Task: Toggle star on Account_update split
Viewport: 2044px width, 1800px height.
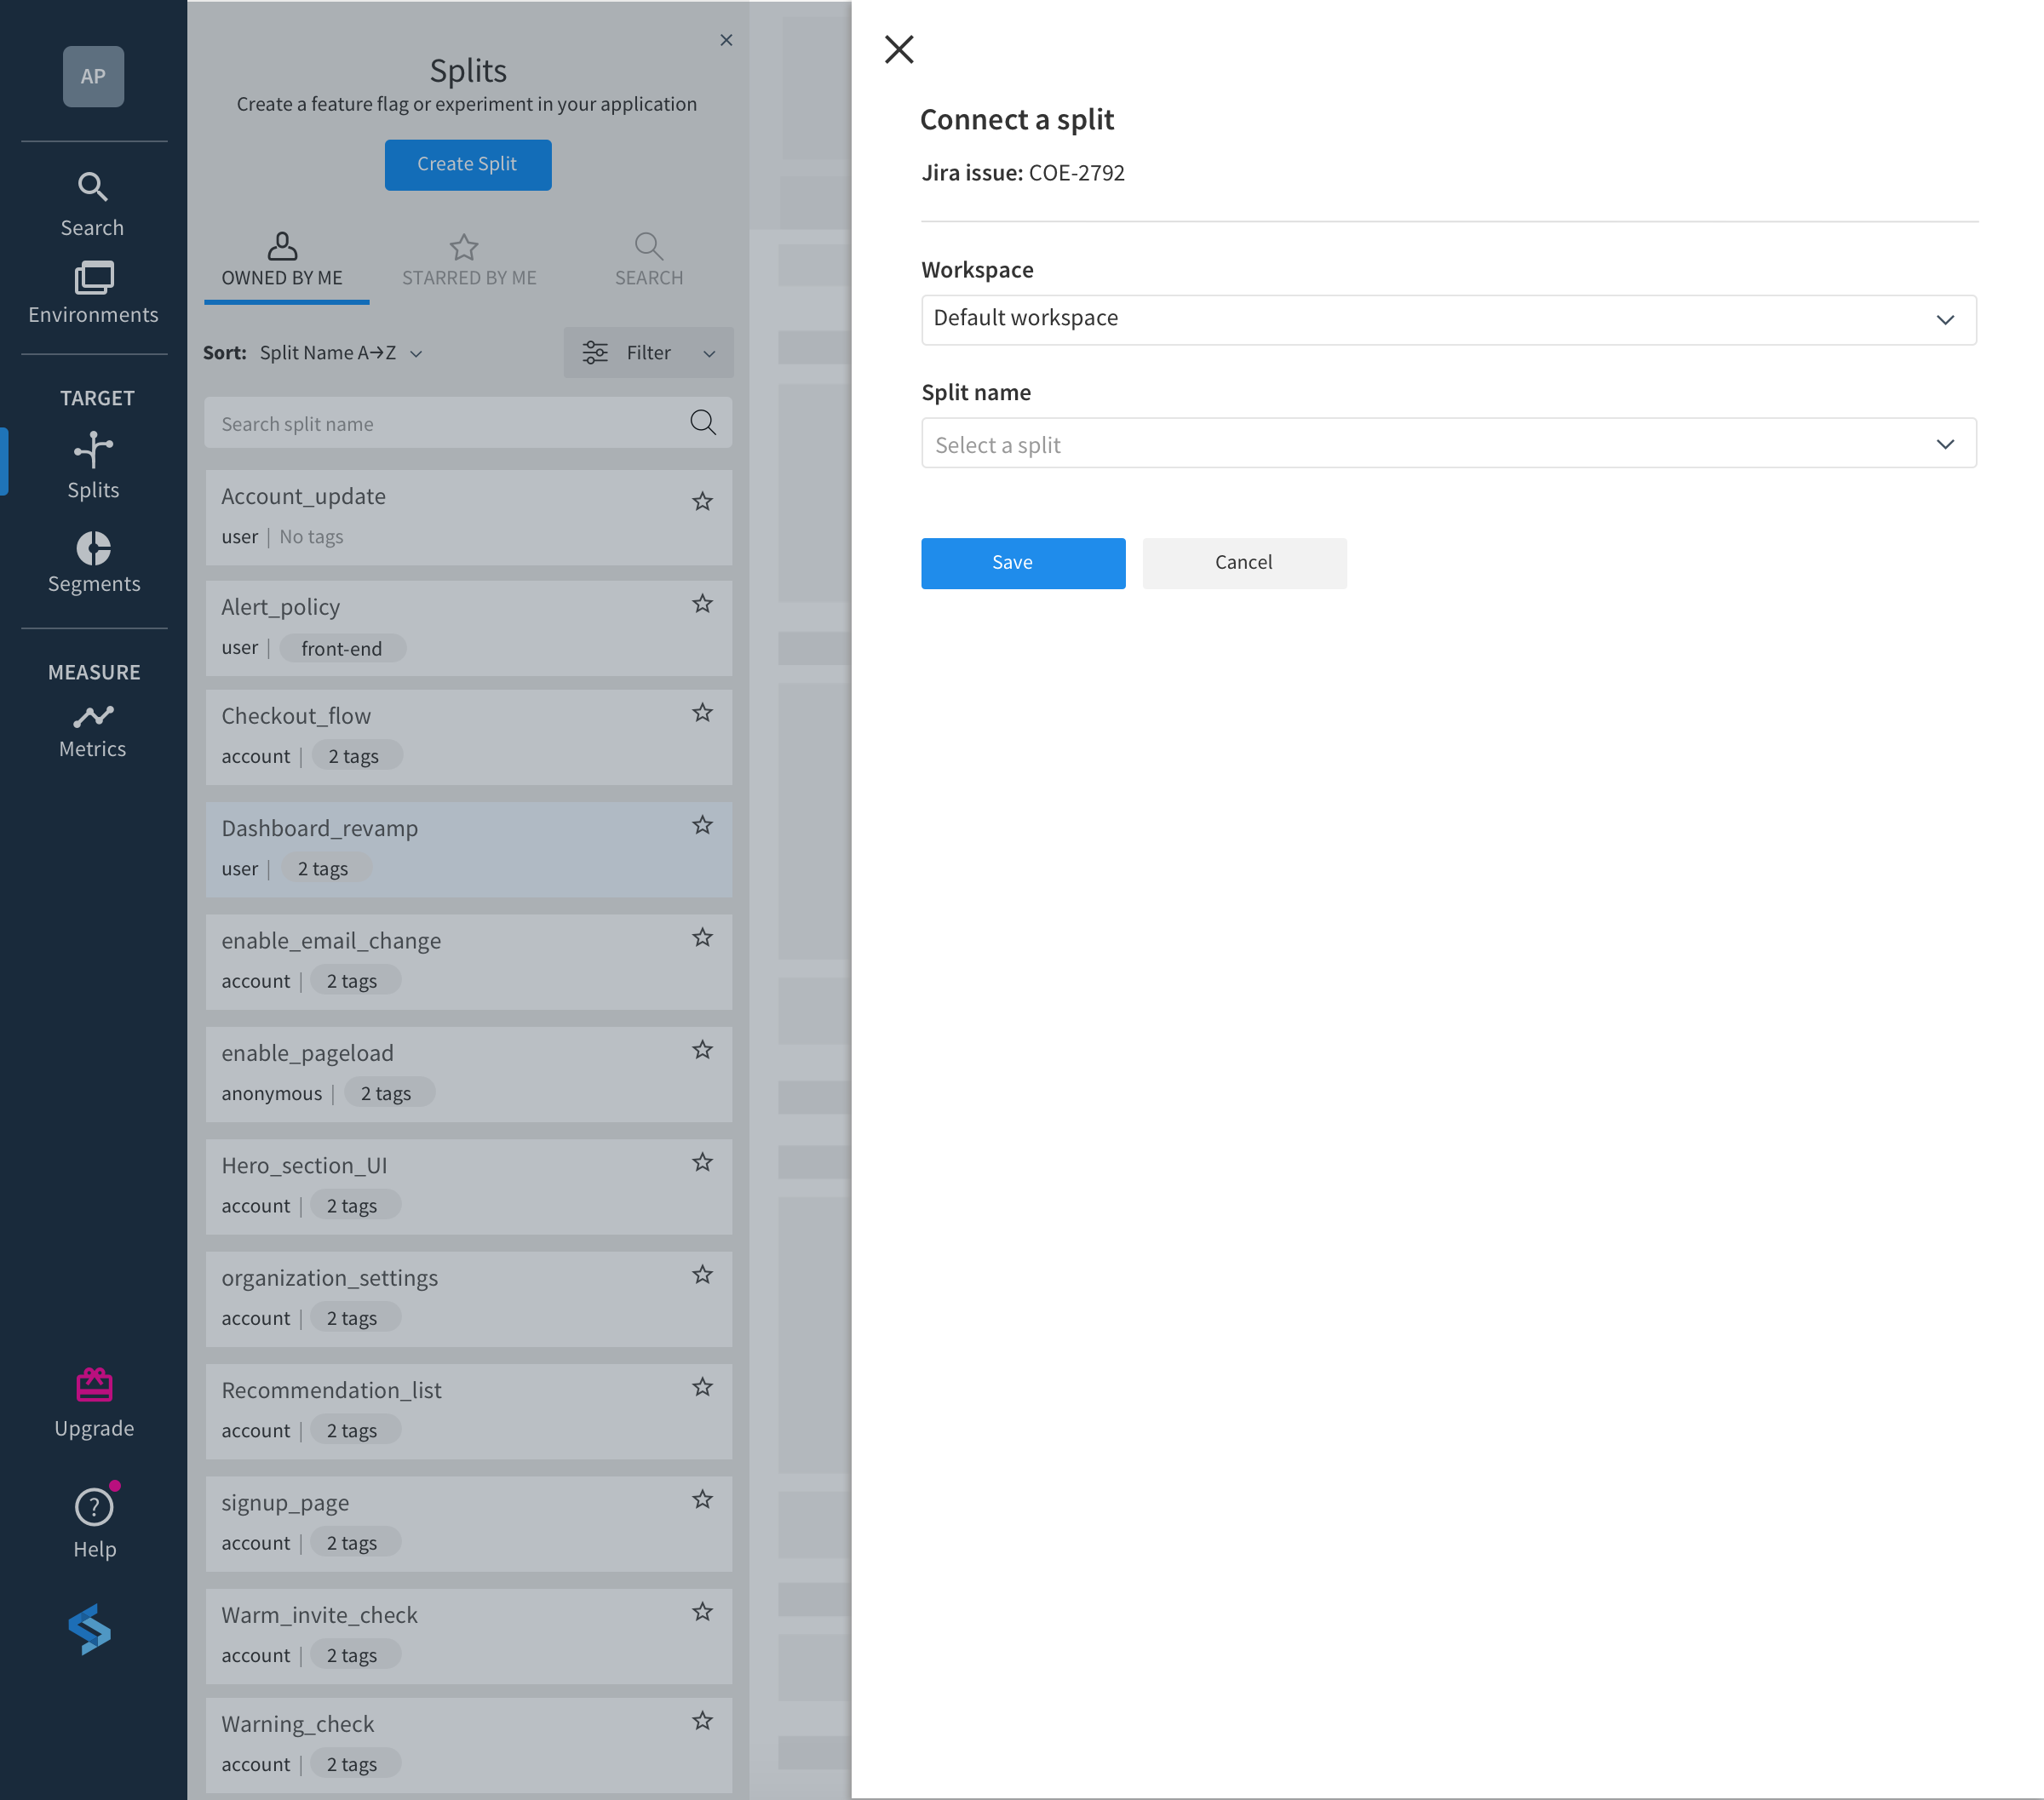Action: point(702,499)
